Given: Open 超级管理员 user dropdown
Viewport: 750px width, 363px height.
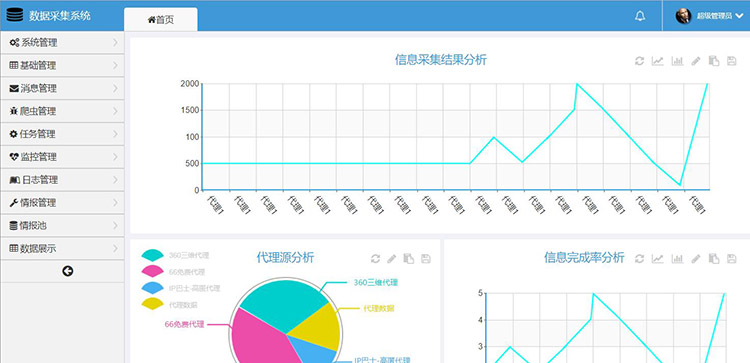Looking at the screenshot, I should [709, 16].
